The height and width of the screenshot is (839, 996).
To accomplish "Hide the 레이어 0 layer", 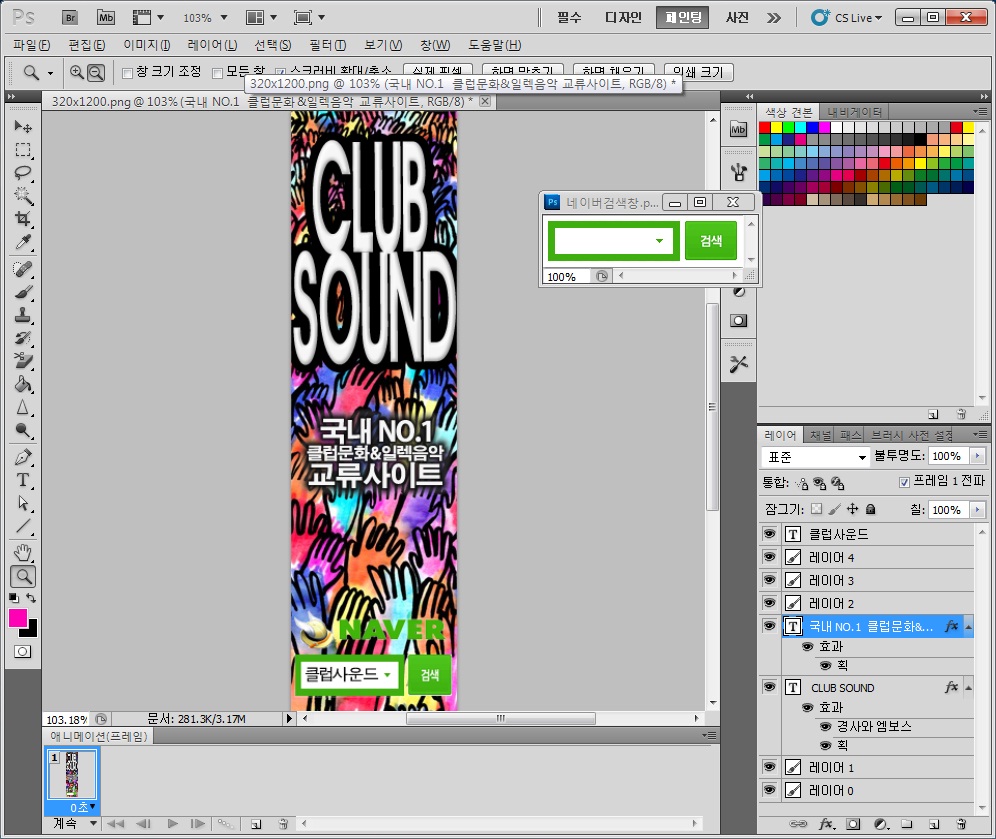I will click(x=769, y=790).
